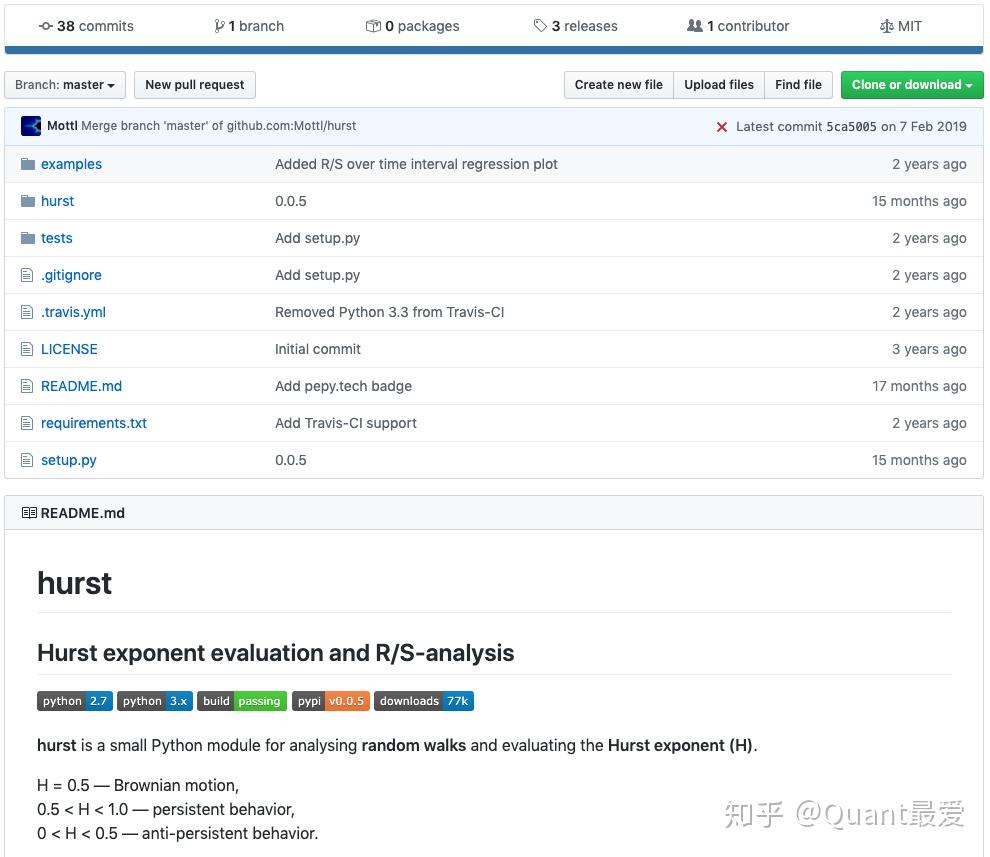Click the Upload files button
This screenshot has width=990, height=857.
(719, 85)
